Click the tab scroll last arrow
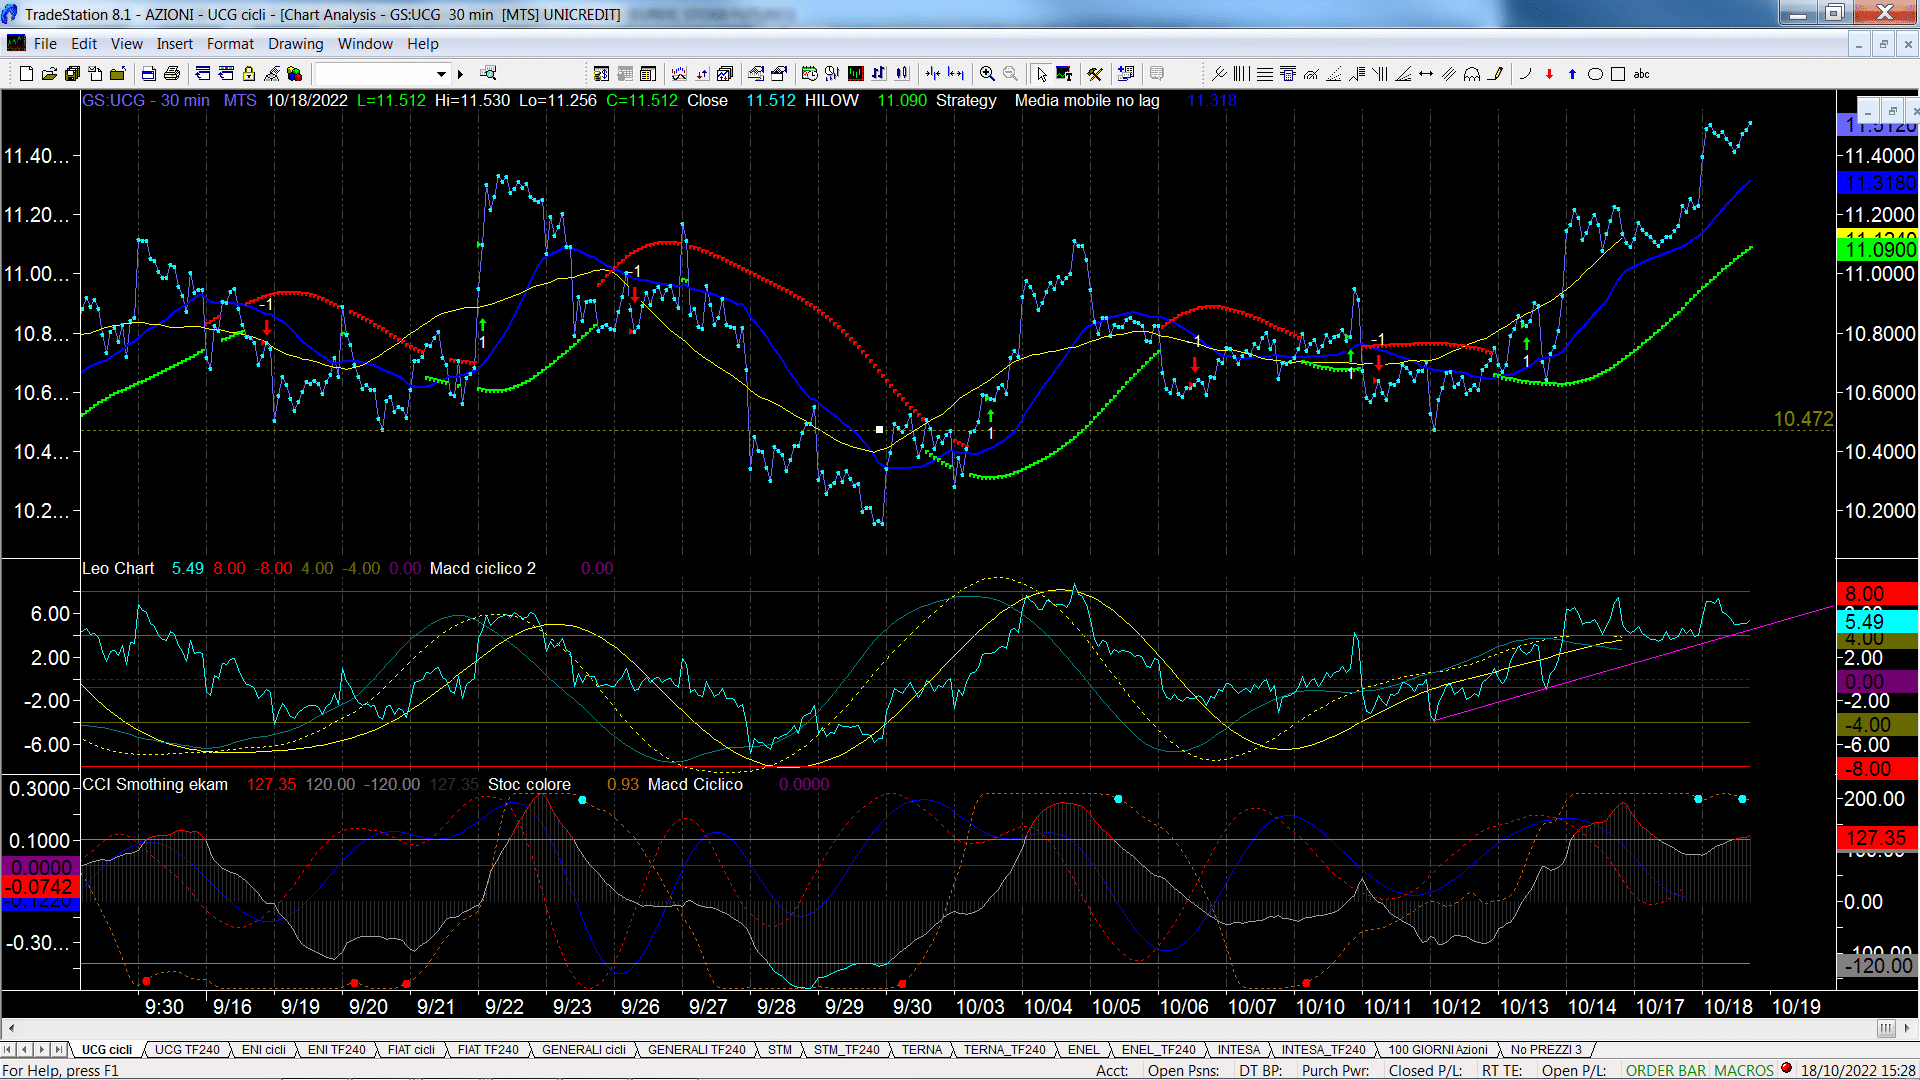The height and width of the screenshot is (1080, 1920). pyautogui.click(x=59, y=1050)
